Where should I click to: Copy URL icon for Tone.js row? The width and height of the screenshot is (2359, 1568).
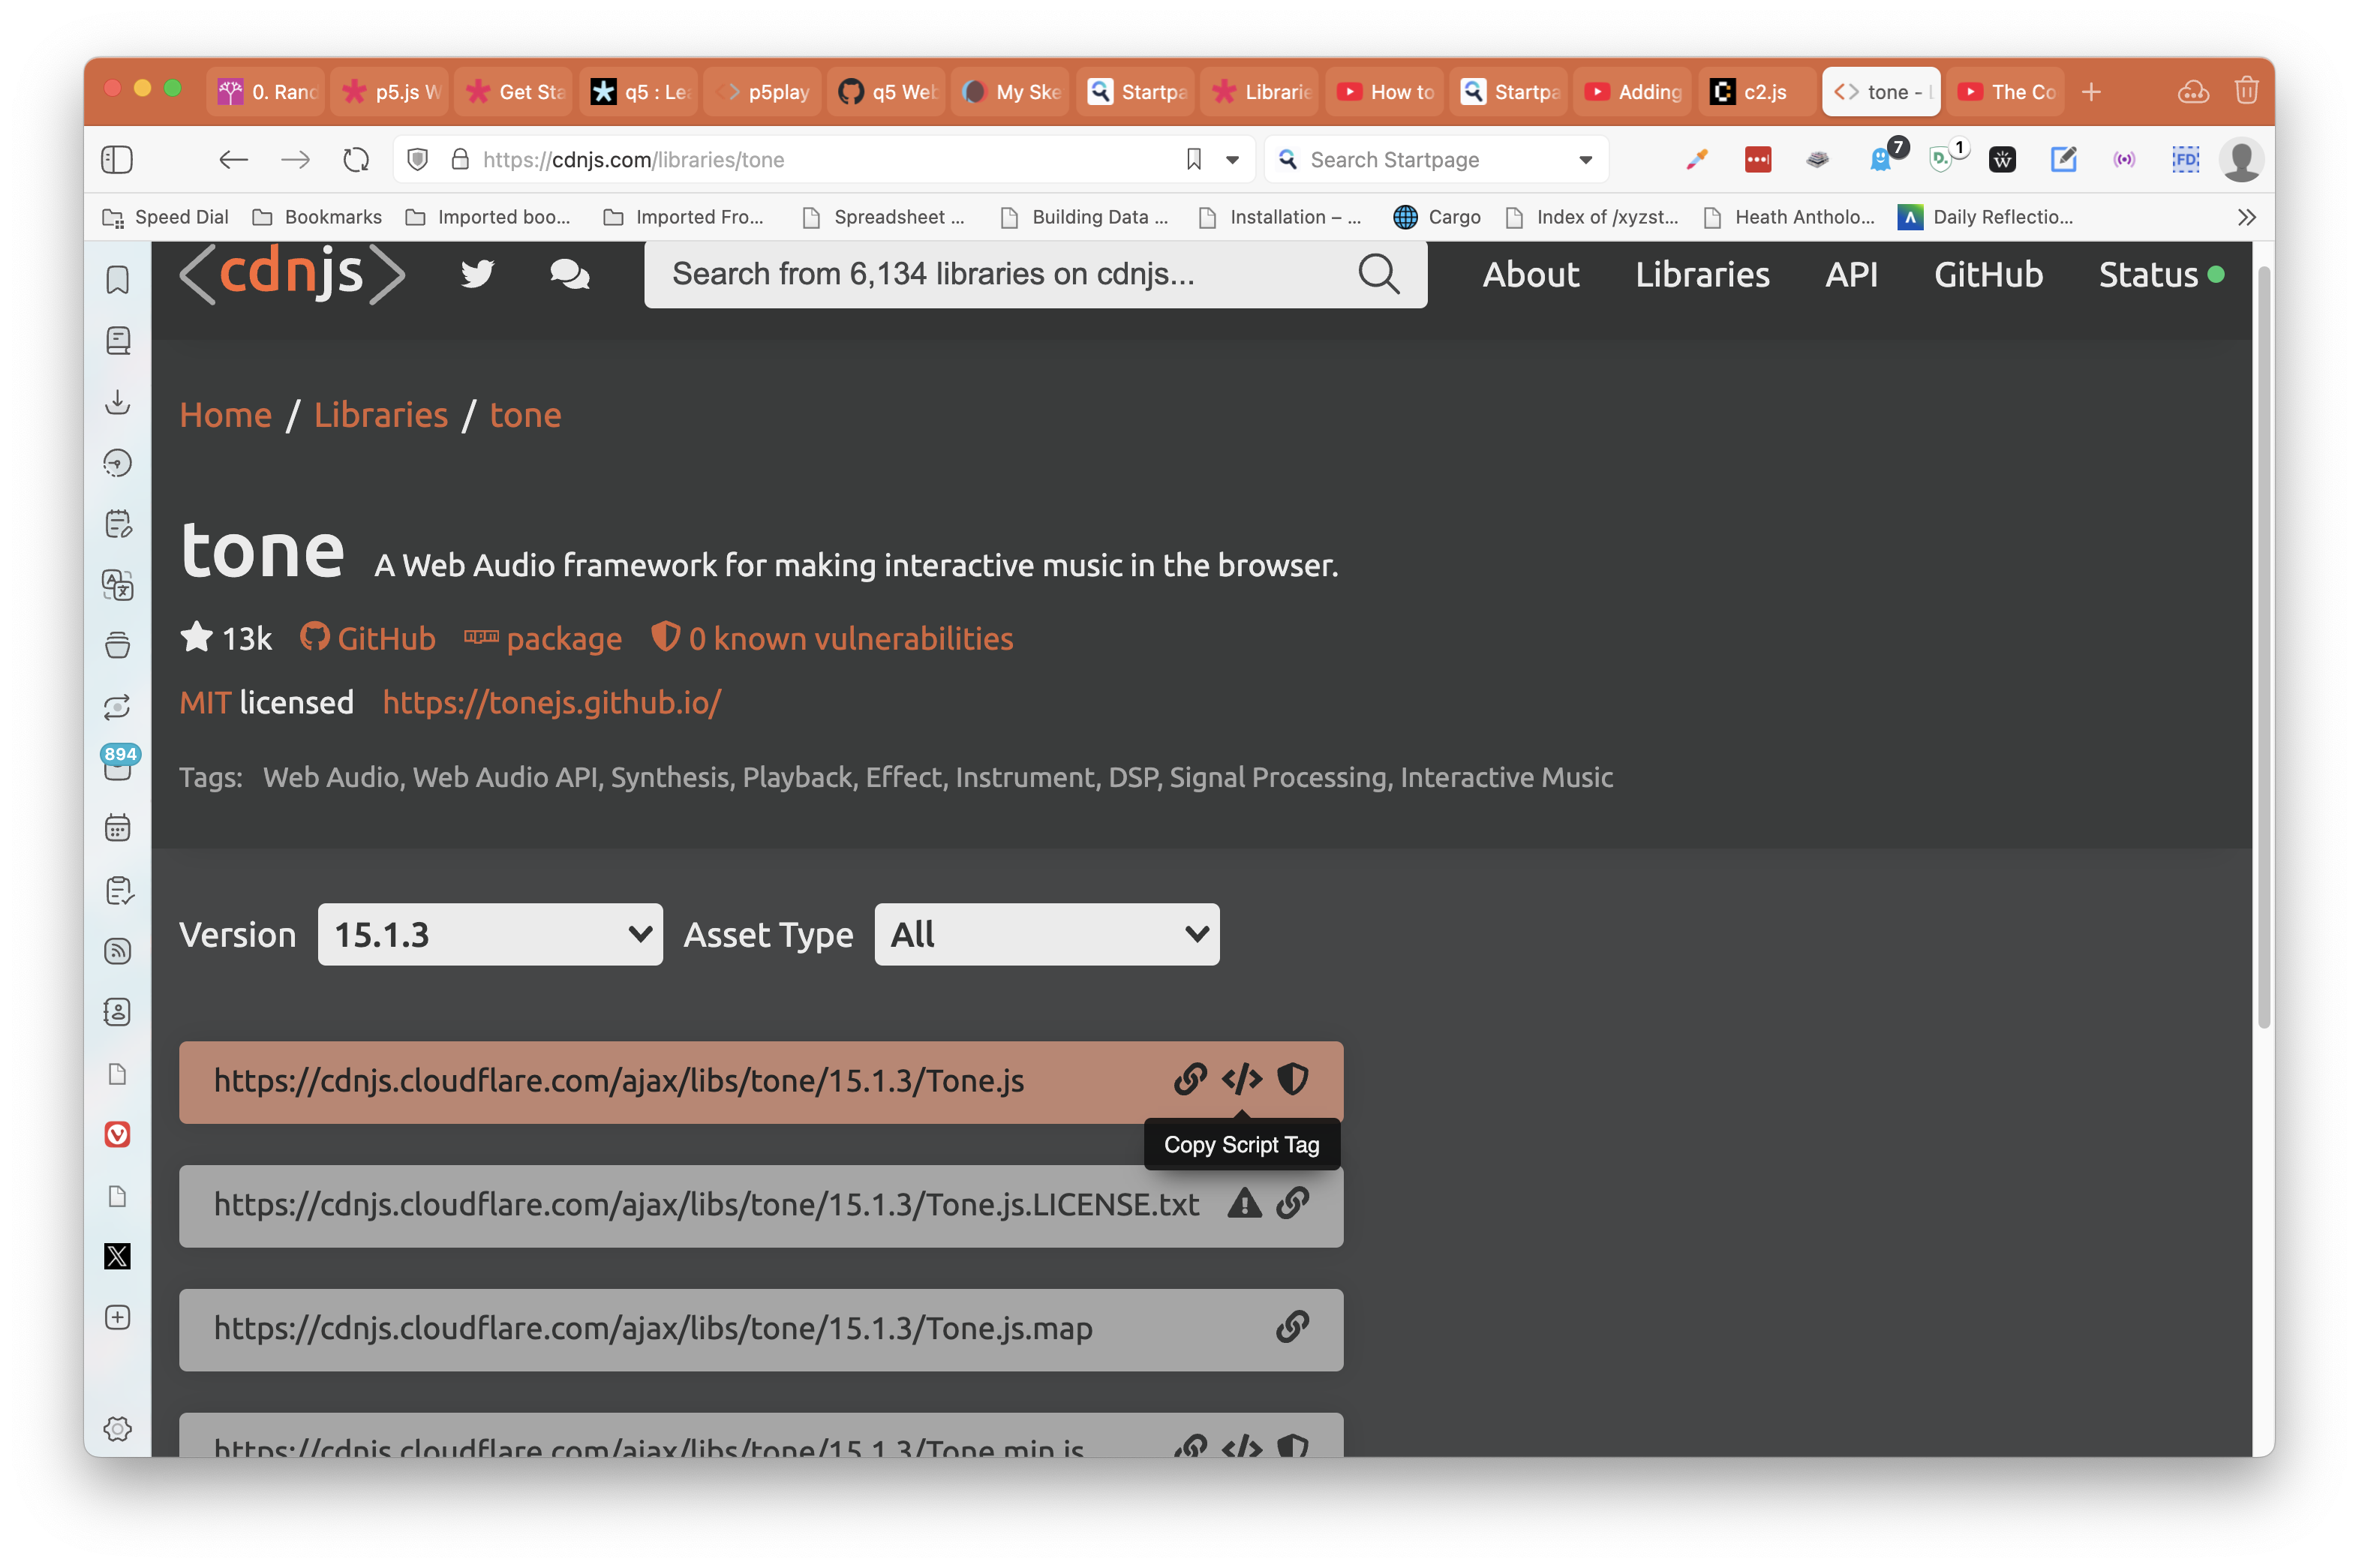tap(1190, 1080)
